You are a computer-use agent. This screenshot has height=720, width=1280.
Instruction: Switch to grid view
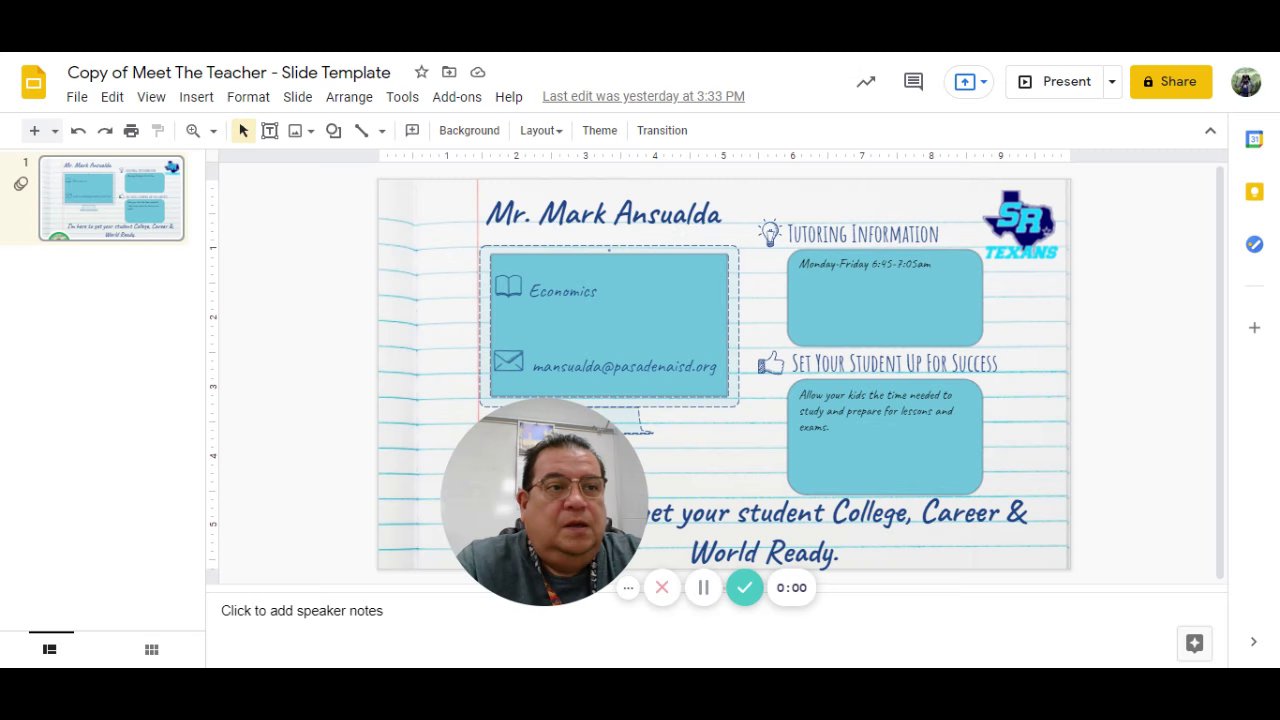(152, 650)
